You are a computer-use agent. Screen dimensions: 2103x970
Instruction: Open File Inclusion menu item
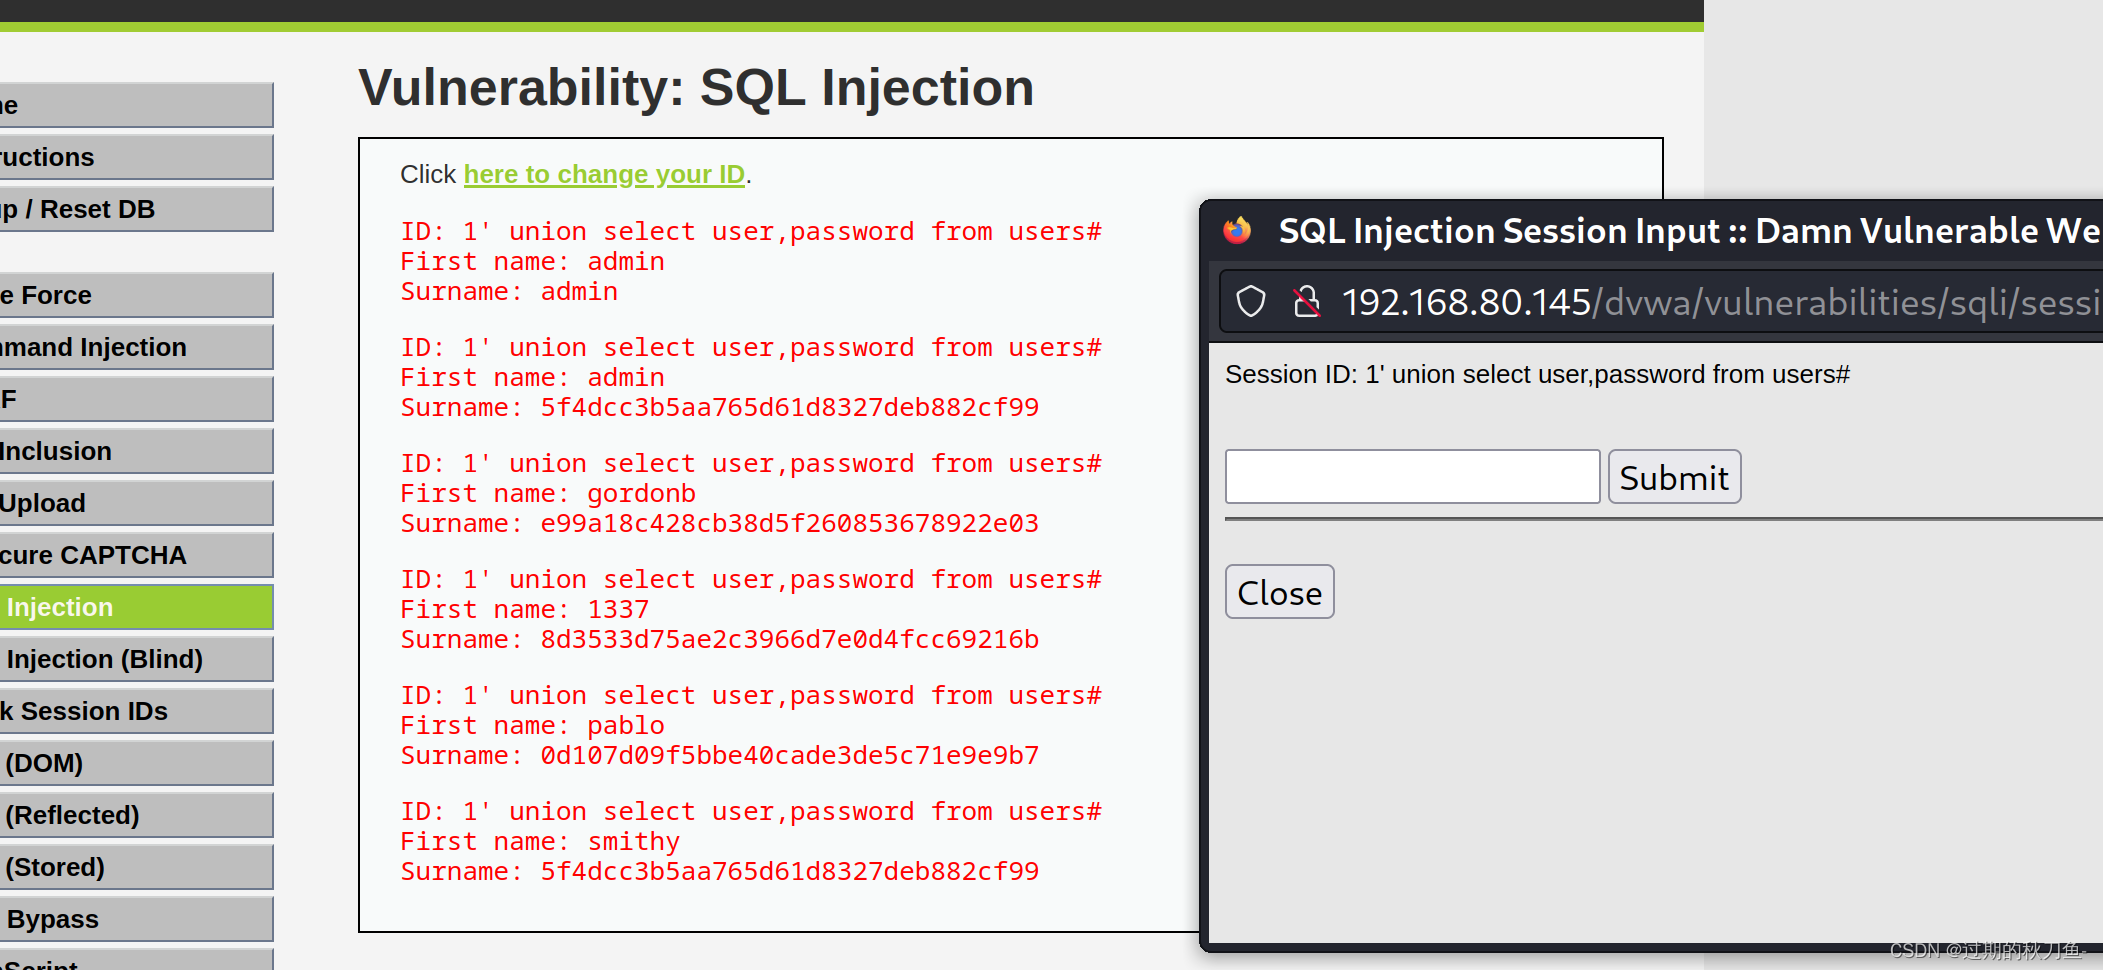136,451
